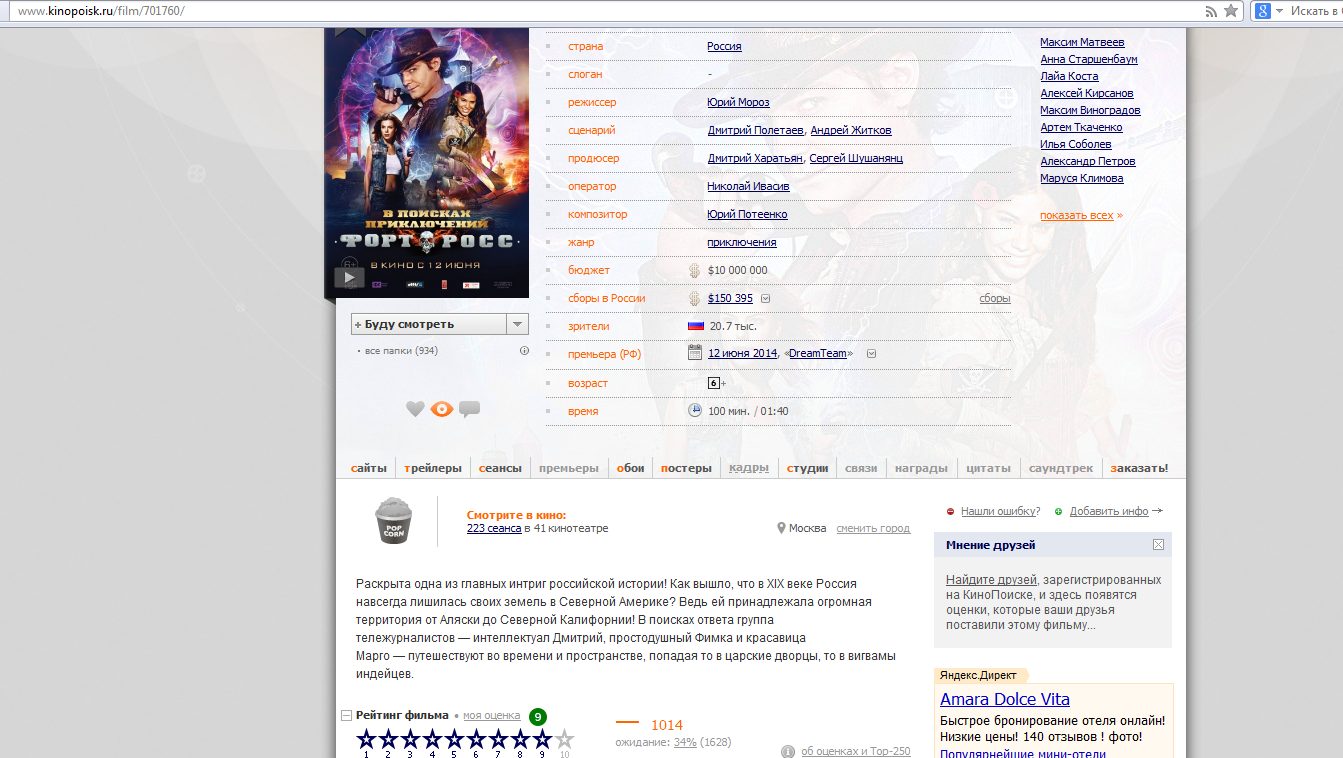Open the сеансы tab
The height and width of the screenshot is (758, 1343).
point(500,468)
